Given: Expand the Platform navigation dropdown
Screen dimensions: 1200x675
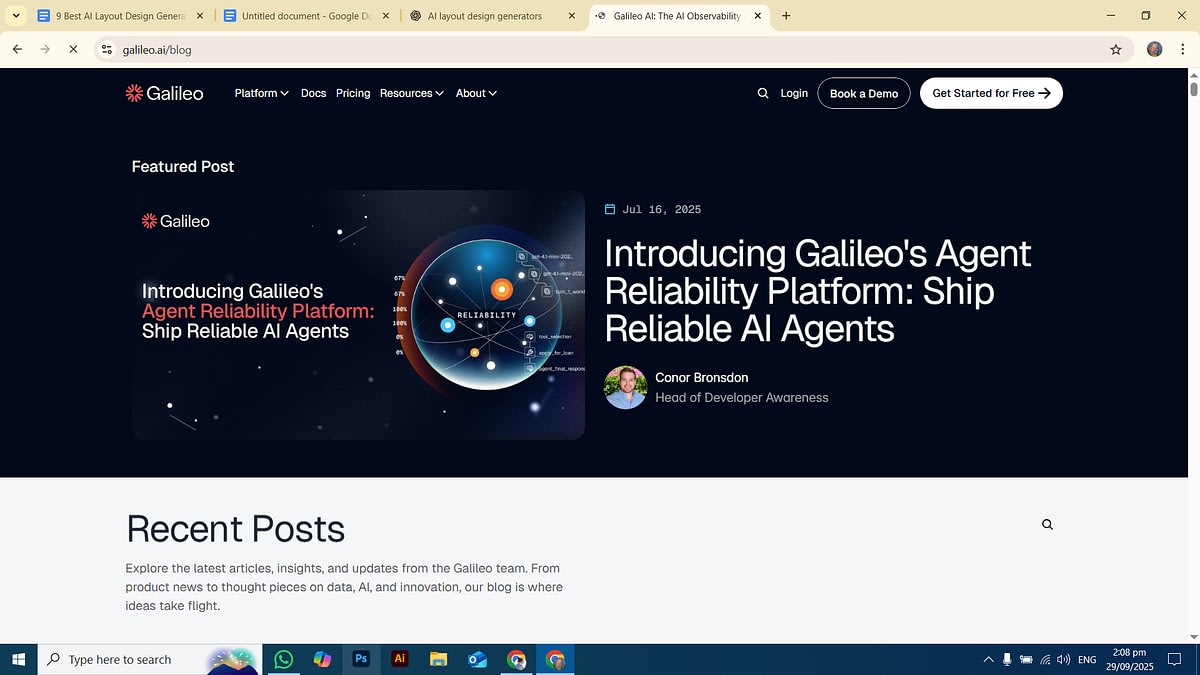Looking at the screenshot, I should tap(261, 93).
